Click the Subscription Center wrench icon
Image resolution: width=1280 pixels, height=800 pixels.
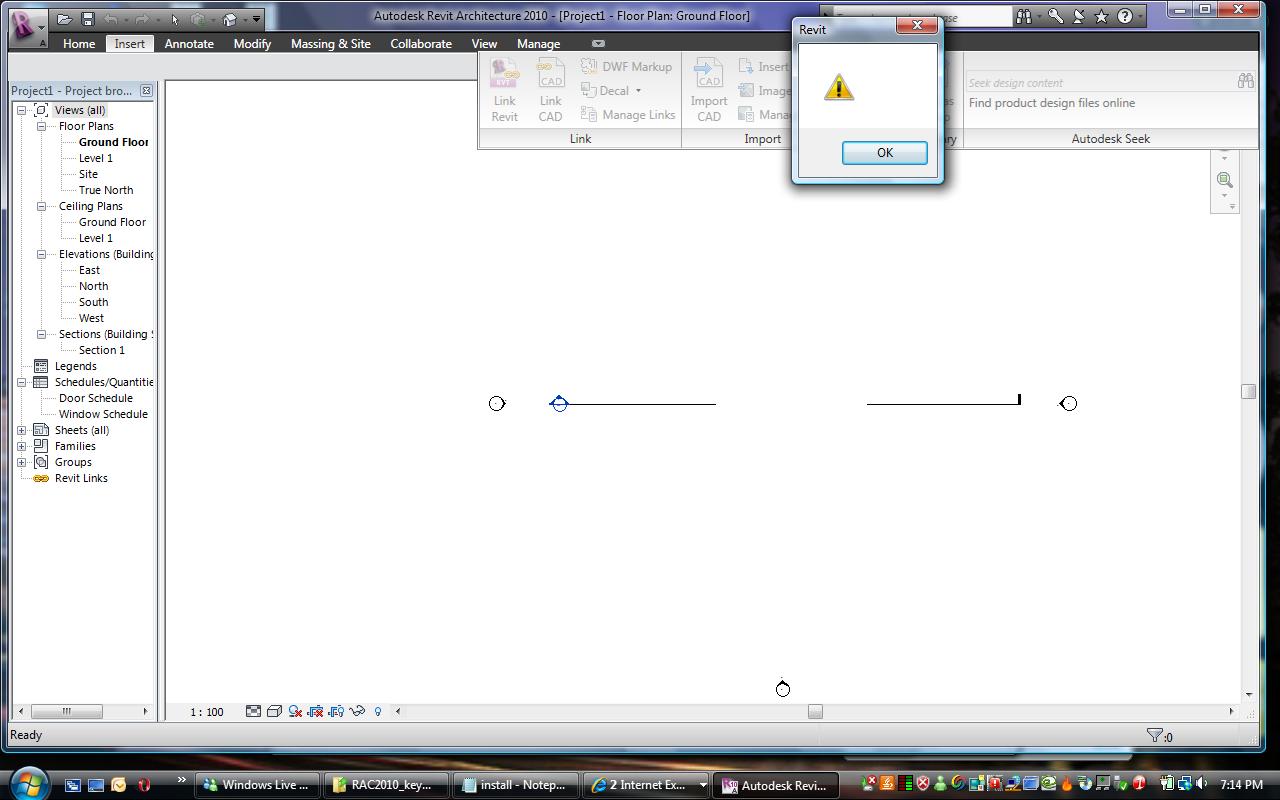tap(1056, 17)
